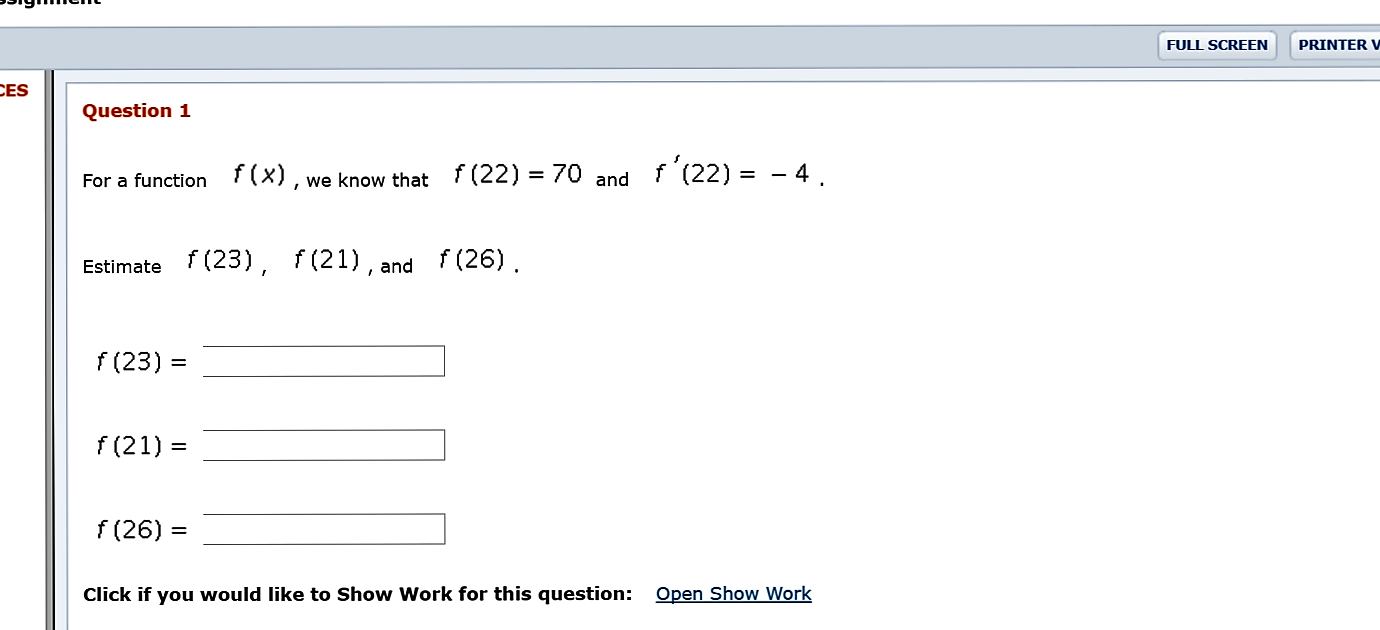Click the FULL SCREEN button
This screenshot has height=630, width=1380.
1216,45
